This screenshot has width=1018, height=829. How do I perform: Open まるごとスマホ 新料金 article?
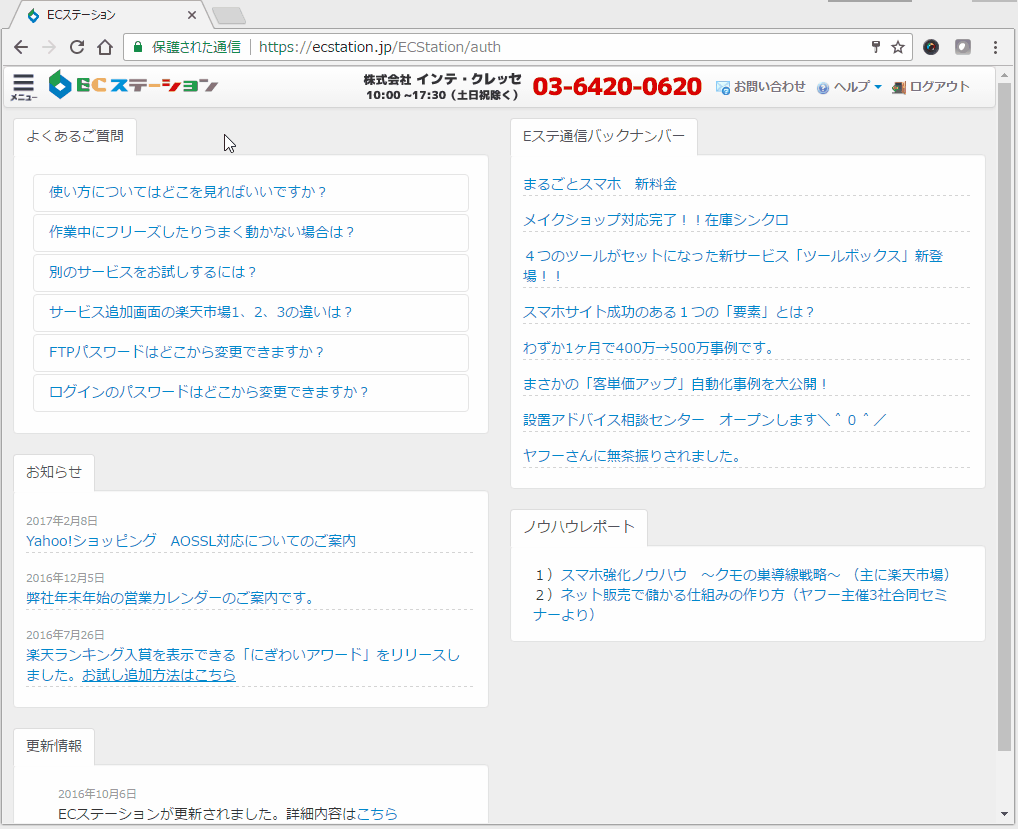tap(600, 184)
